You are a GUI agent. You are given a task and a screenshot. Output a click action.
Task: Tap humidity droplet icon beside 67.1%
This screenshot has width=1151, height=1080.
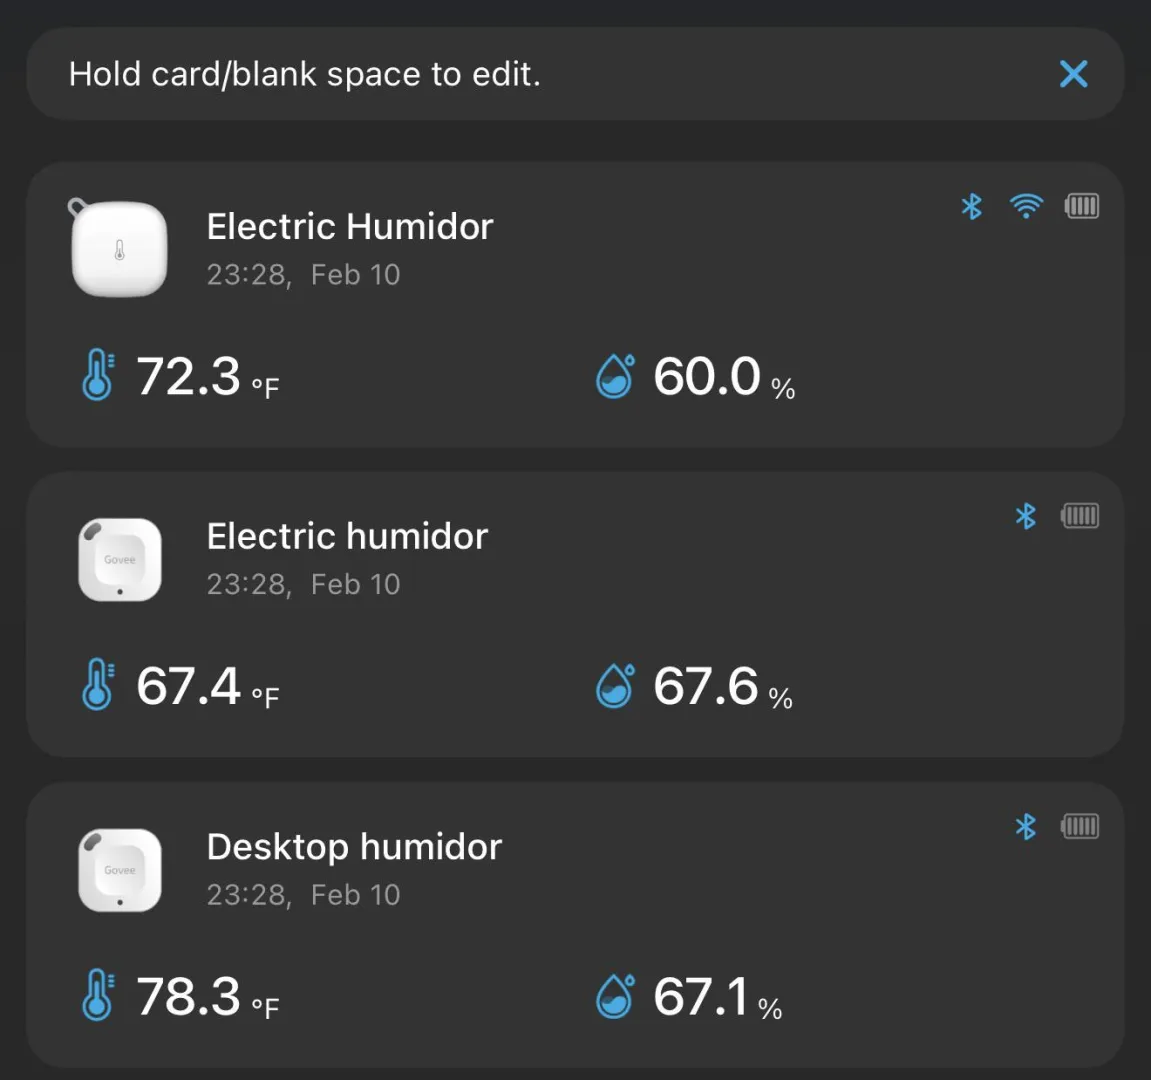coord(615,996)
